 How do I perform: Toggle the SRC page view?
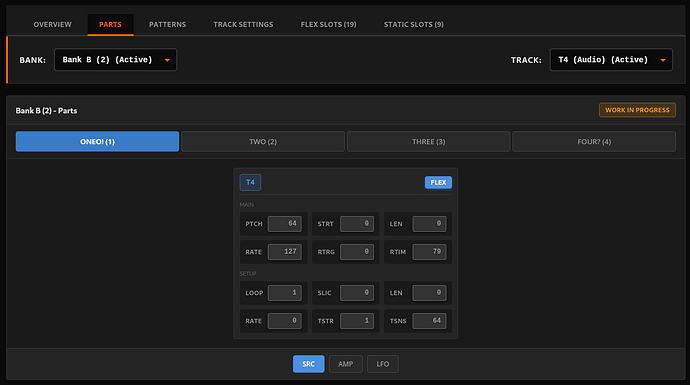(x=308, y=364)
